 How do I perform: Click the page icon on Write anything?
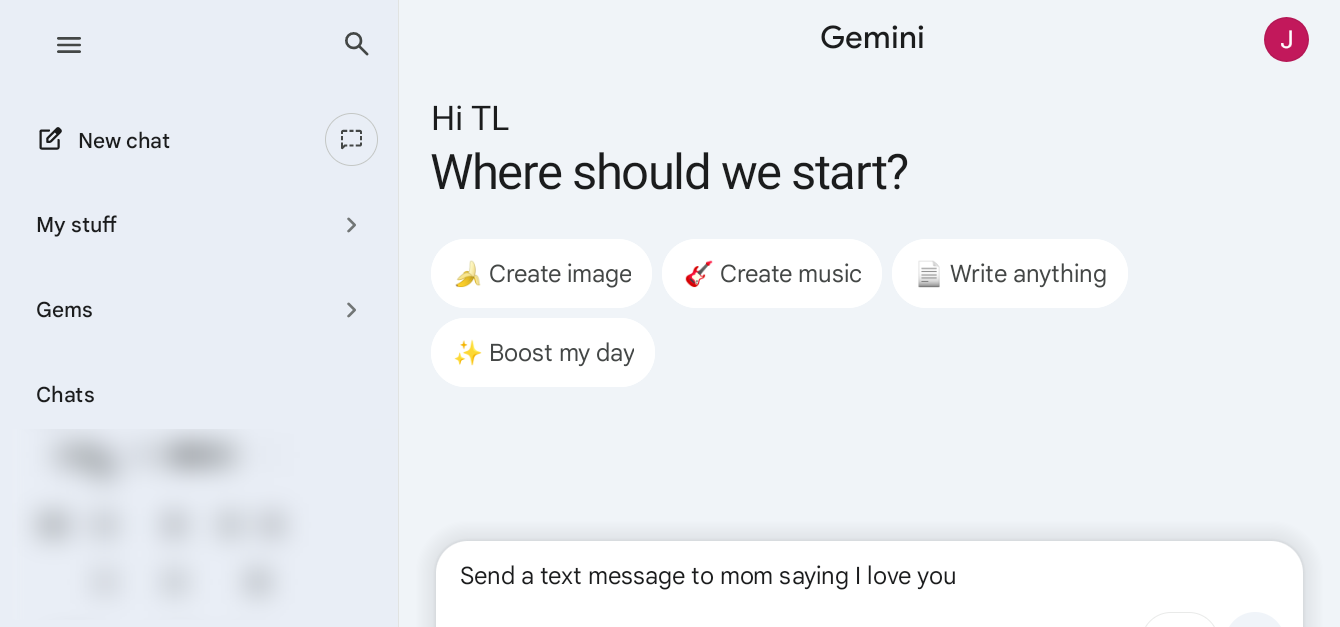point(928,274)
